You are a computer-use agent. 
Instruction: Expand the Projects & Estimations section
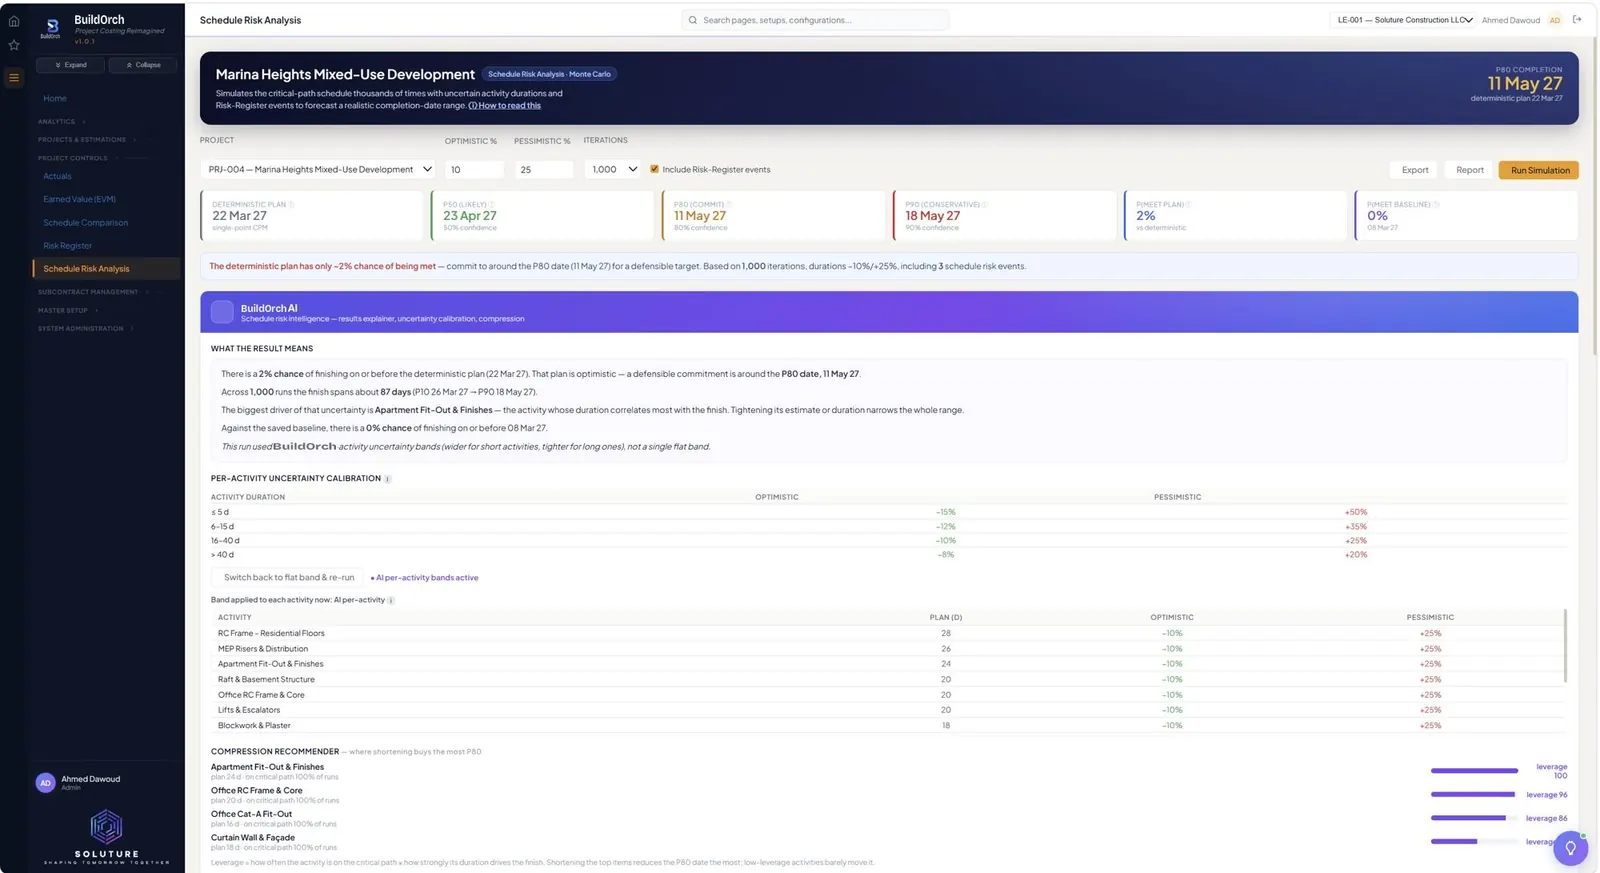(x=86, y=140)
